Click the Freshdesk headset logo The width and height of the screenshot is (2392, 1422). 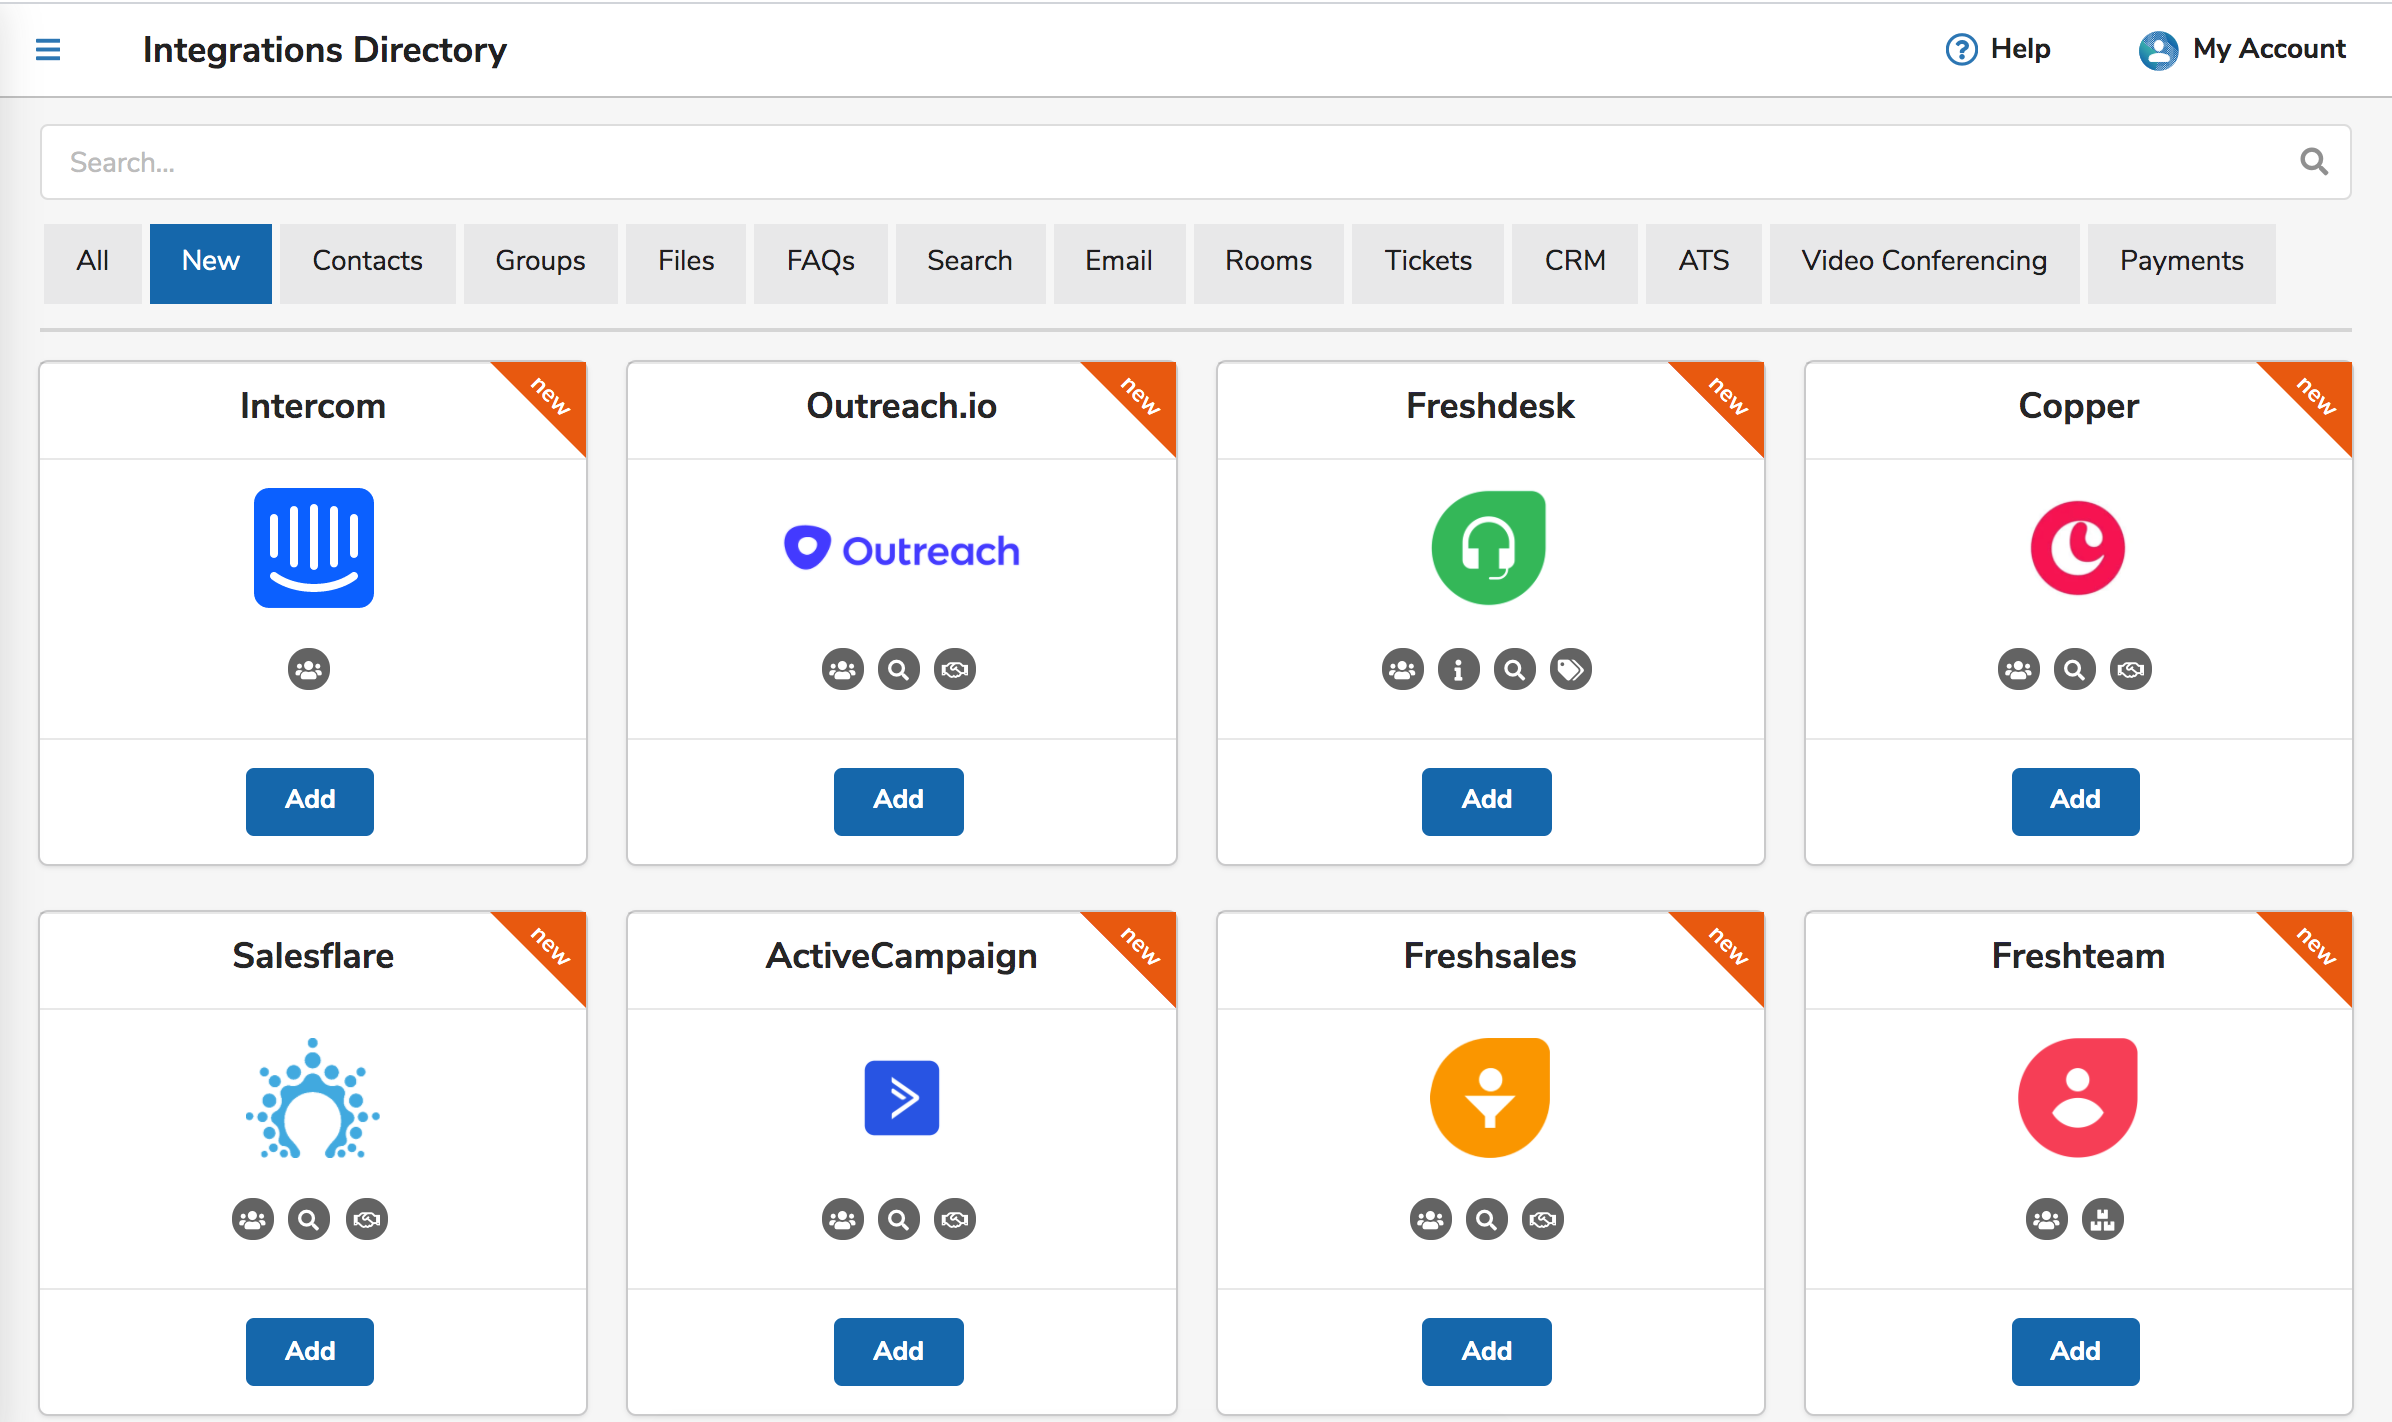(x=1489, y=548)
